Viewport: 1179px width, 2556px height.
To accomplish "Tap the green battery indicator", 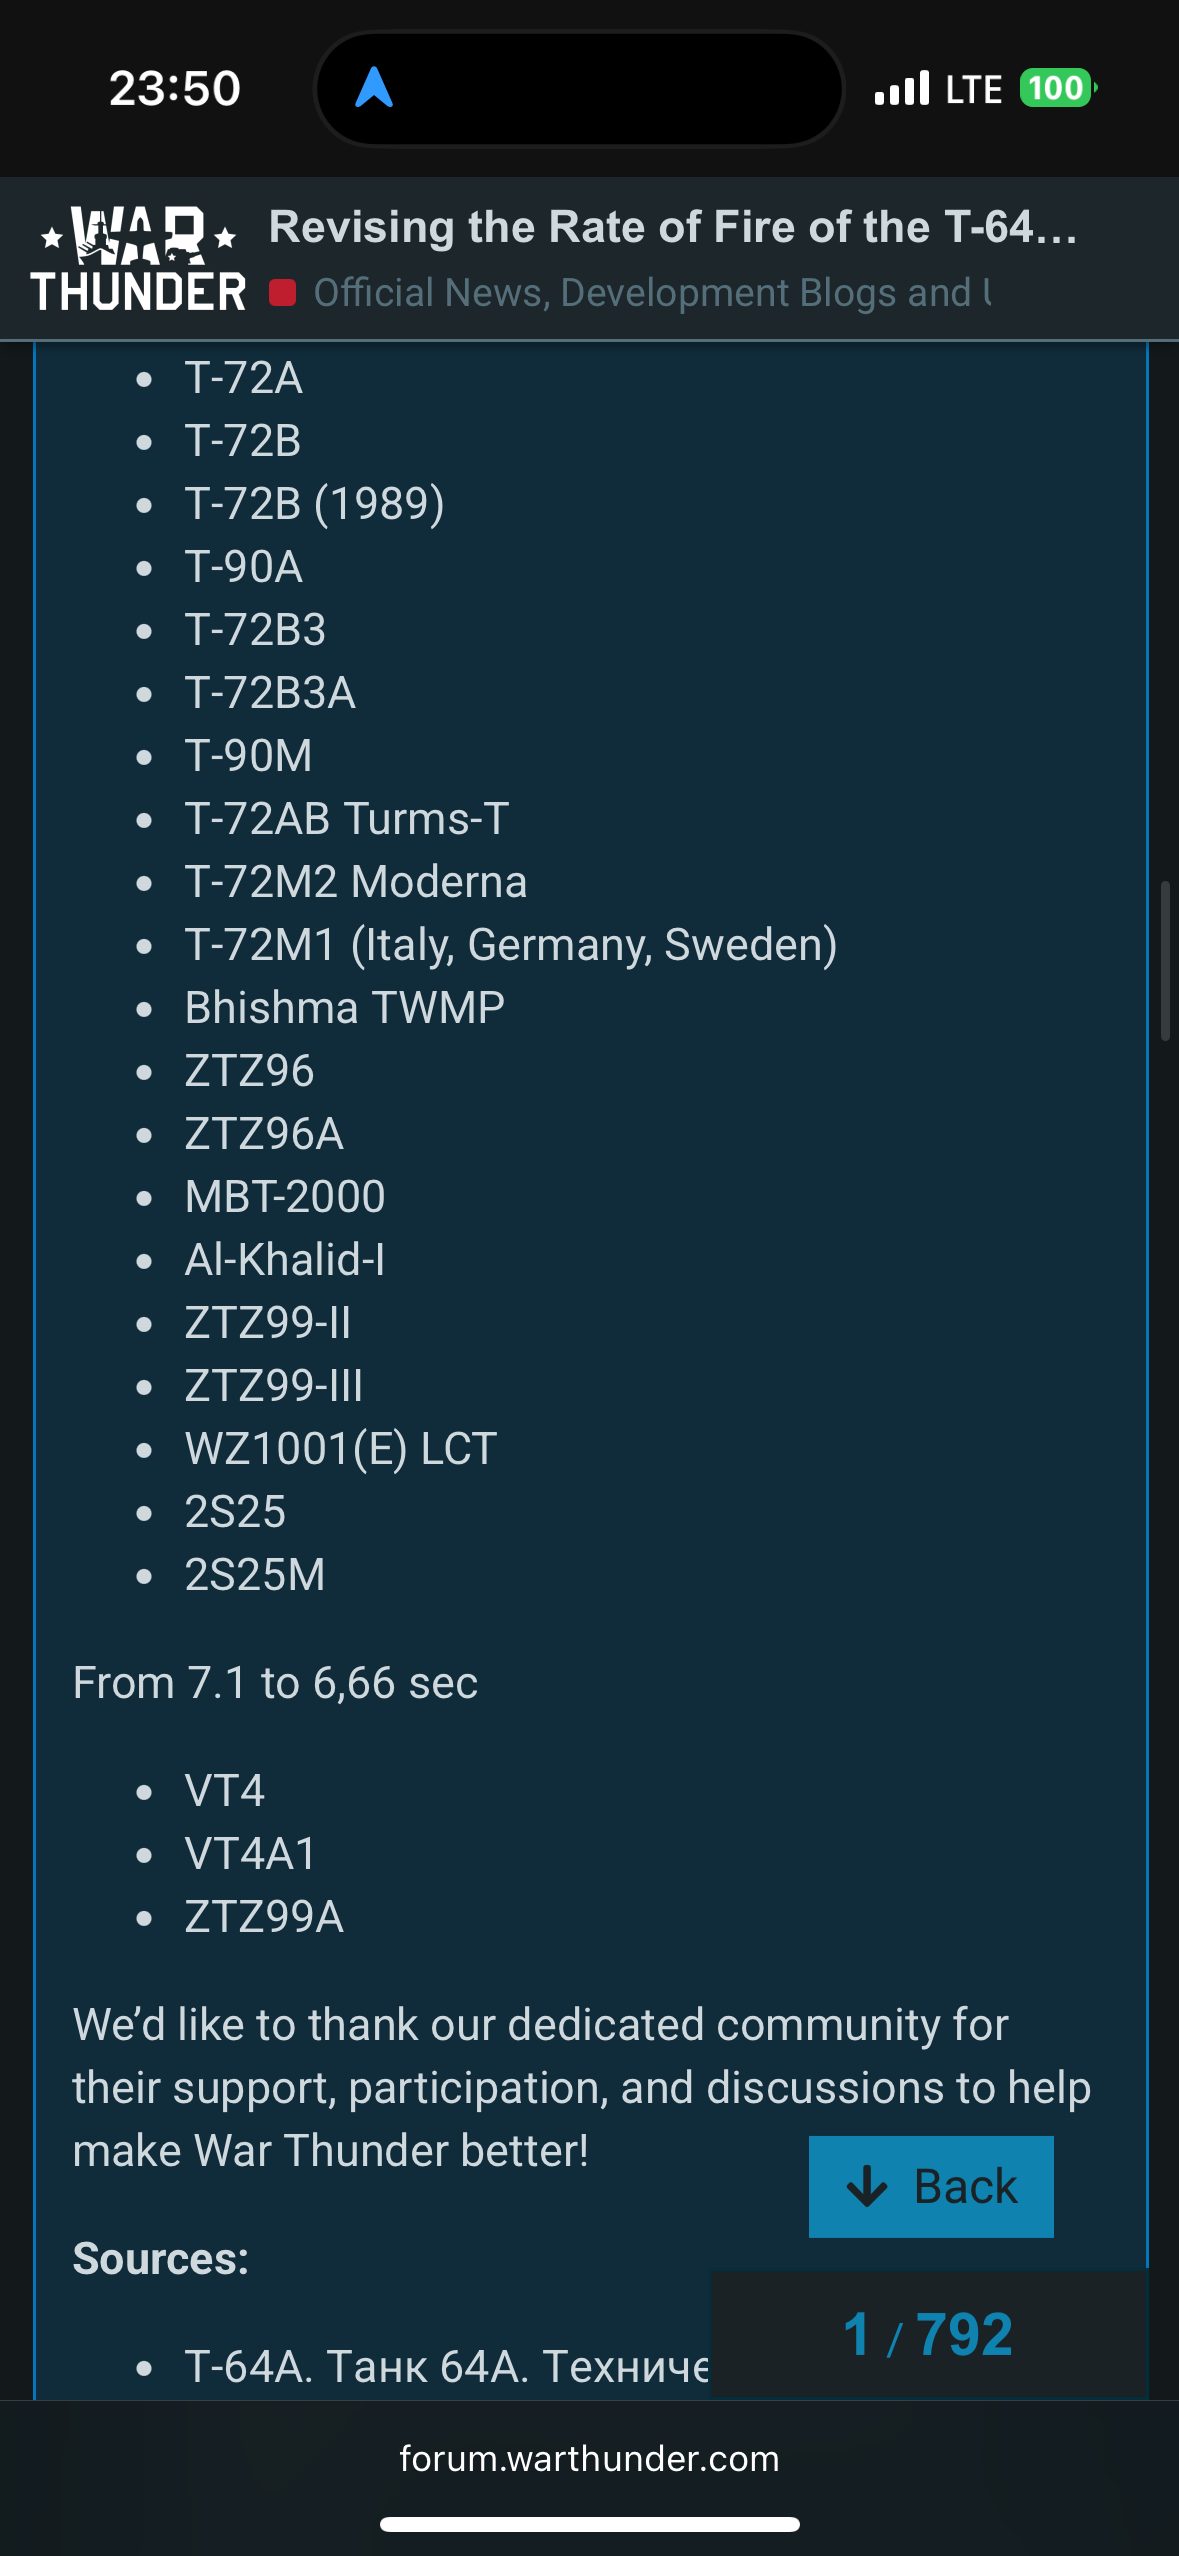I will tap(1057, 88).
